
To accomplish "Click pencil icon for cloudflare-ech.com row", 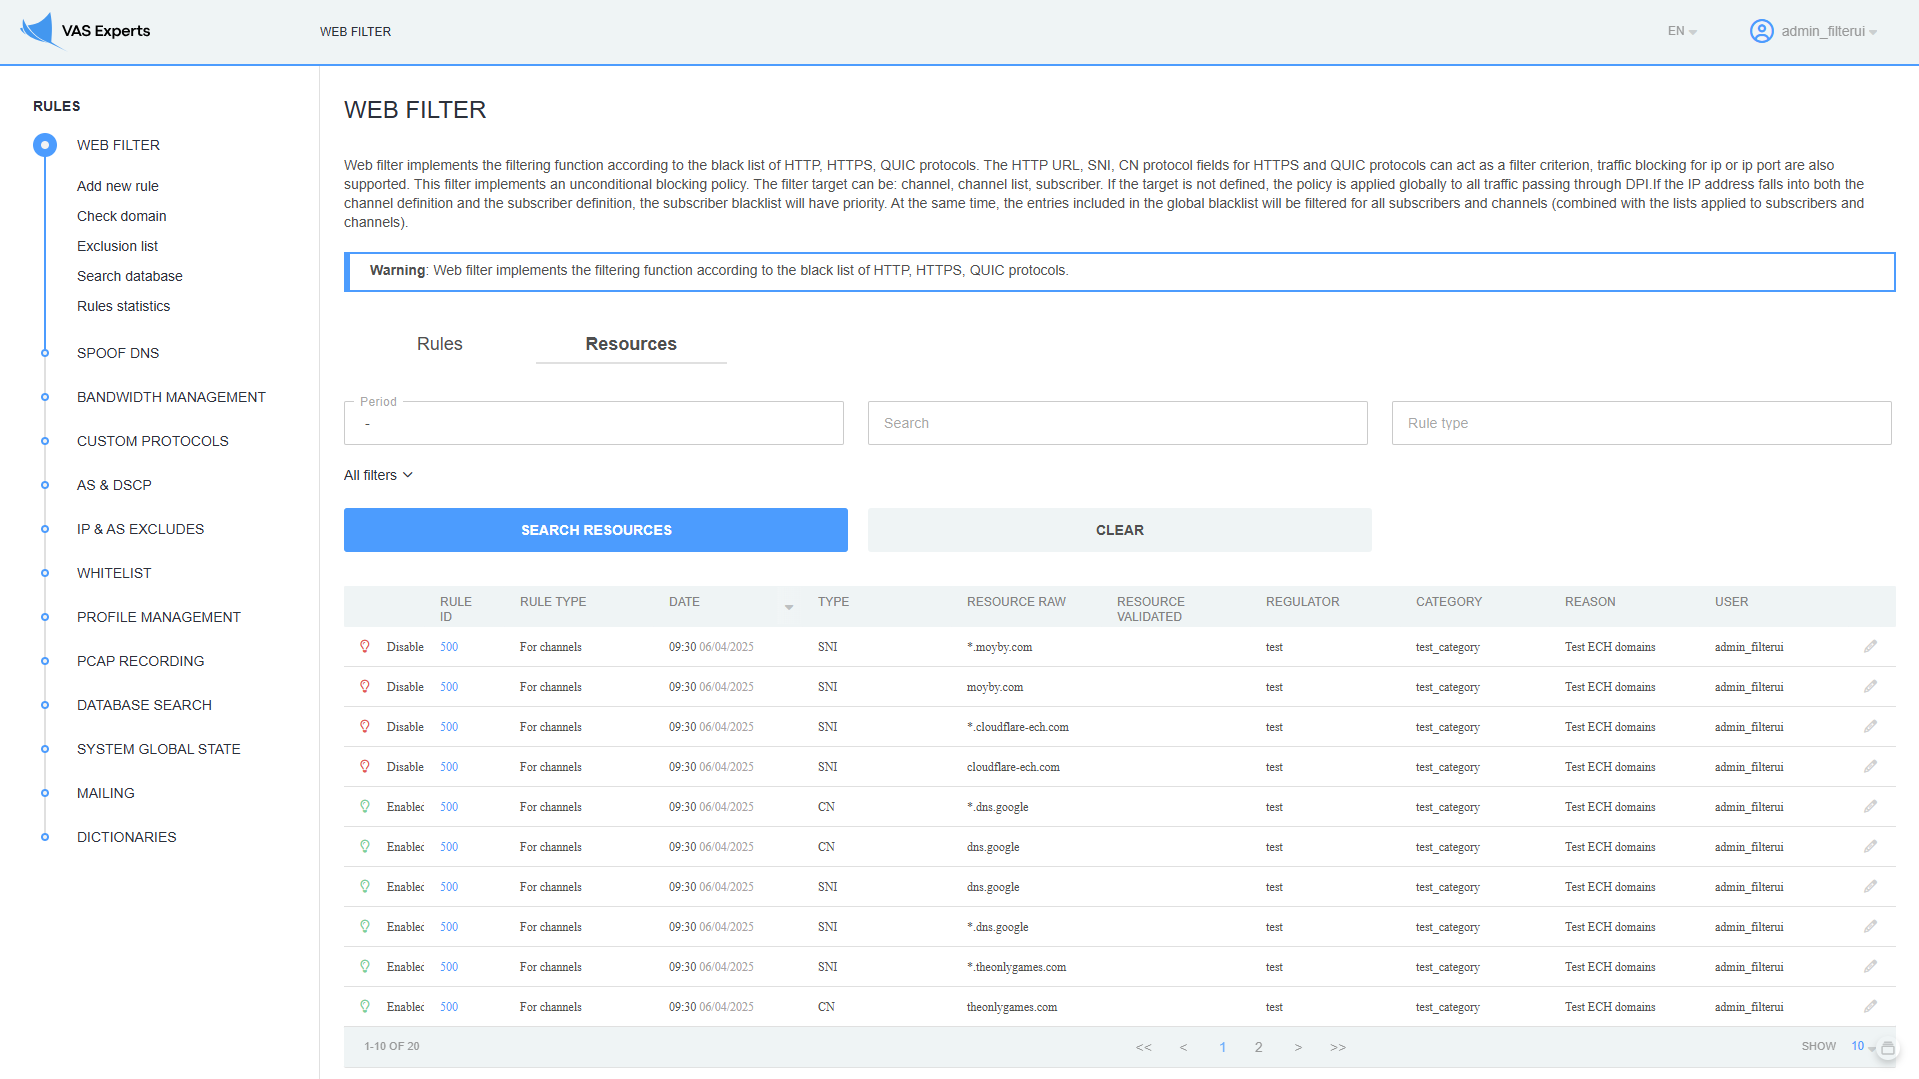I will coord(1870,767).
